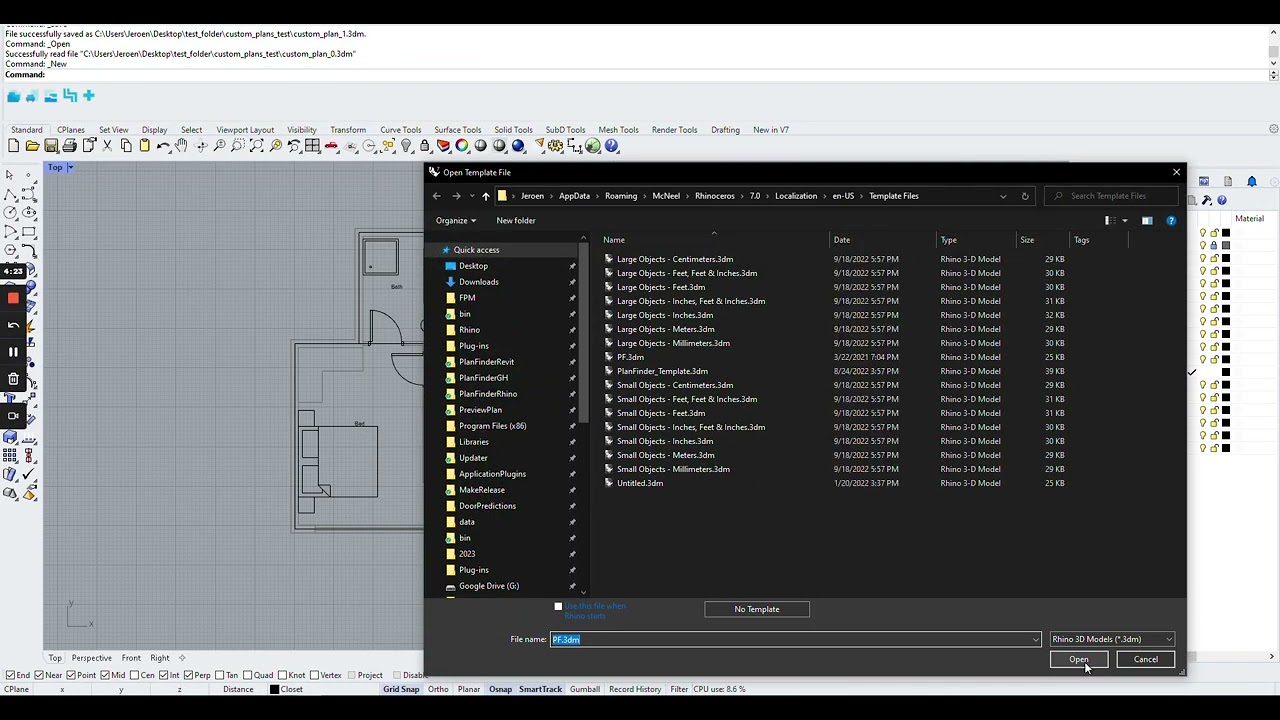
Task: Click the padlock Lock Objects toolbar icon
Action: point(425,146)
